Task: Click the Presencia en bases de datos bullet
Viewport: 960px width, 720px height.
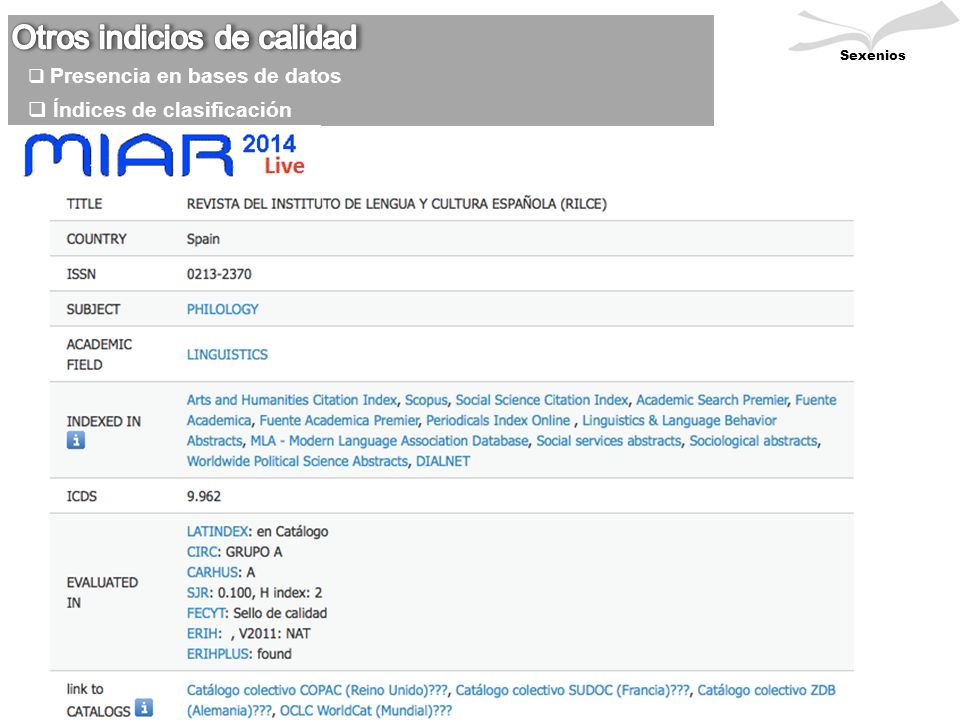Action: click(x=186, y=76)
